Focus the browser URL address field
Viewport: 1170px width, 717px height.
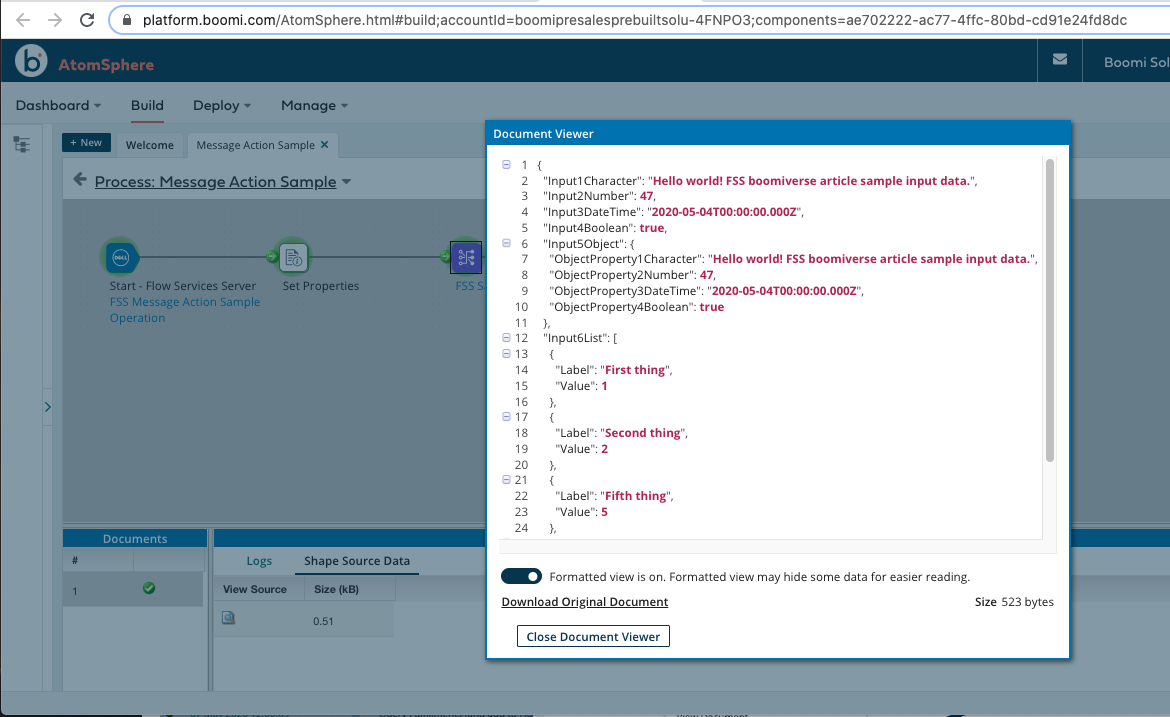[x=634, y=20]
